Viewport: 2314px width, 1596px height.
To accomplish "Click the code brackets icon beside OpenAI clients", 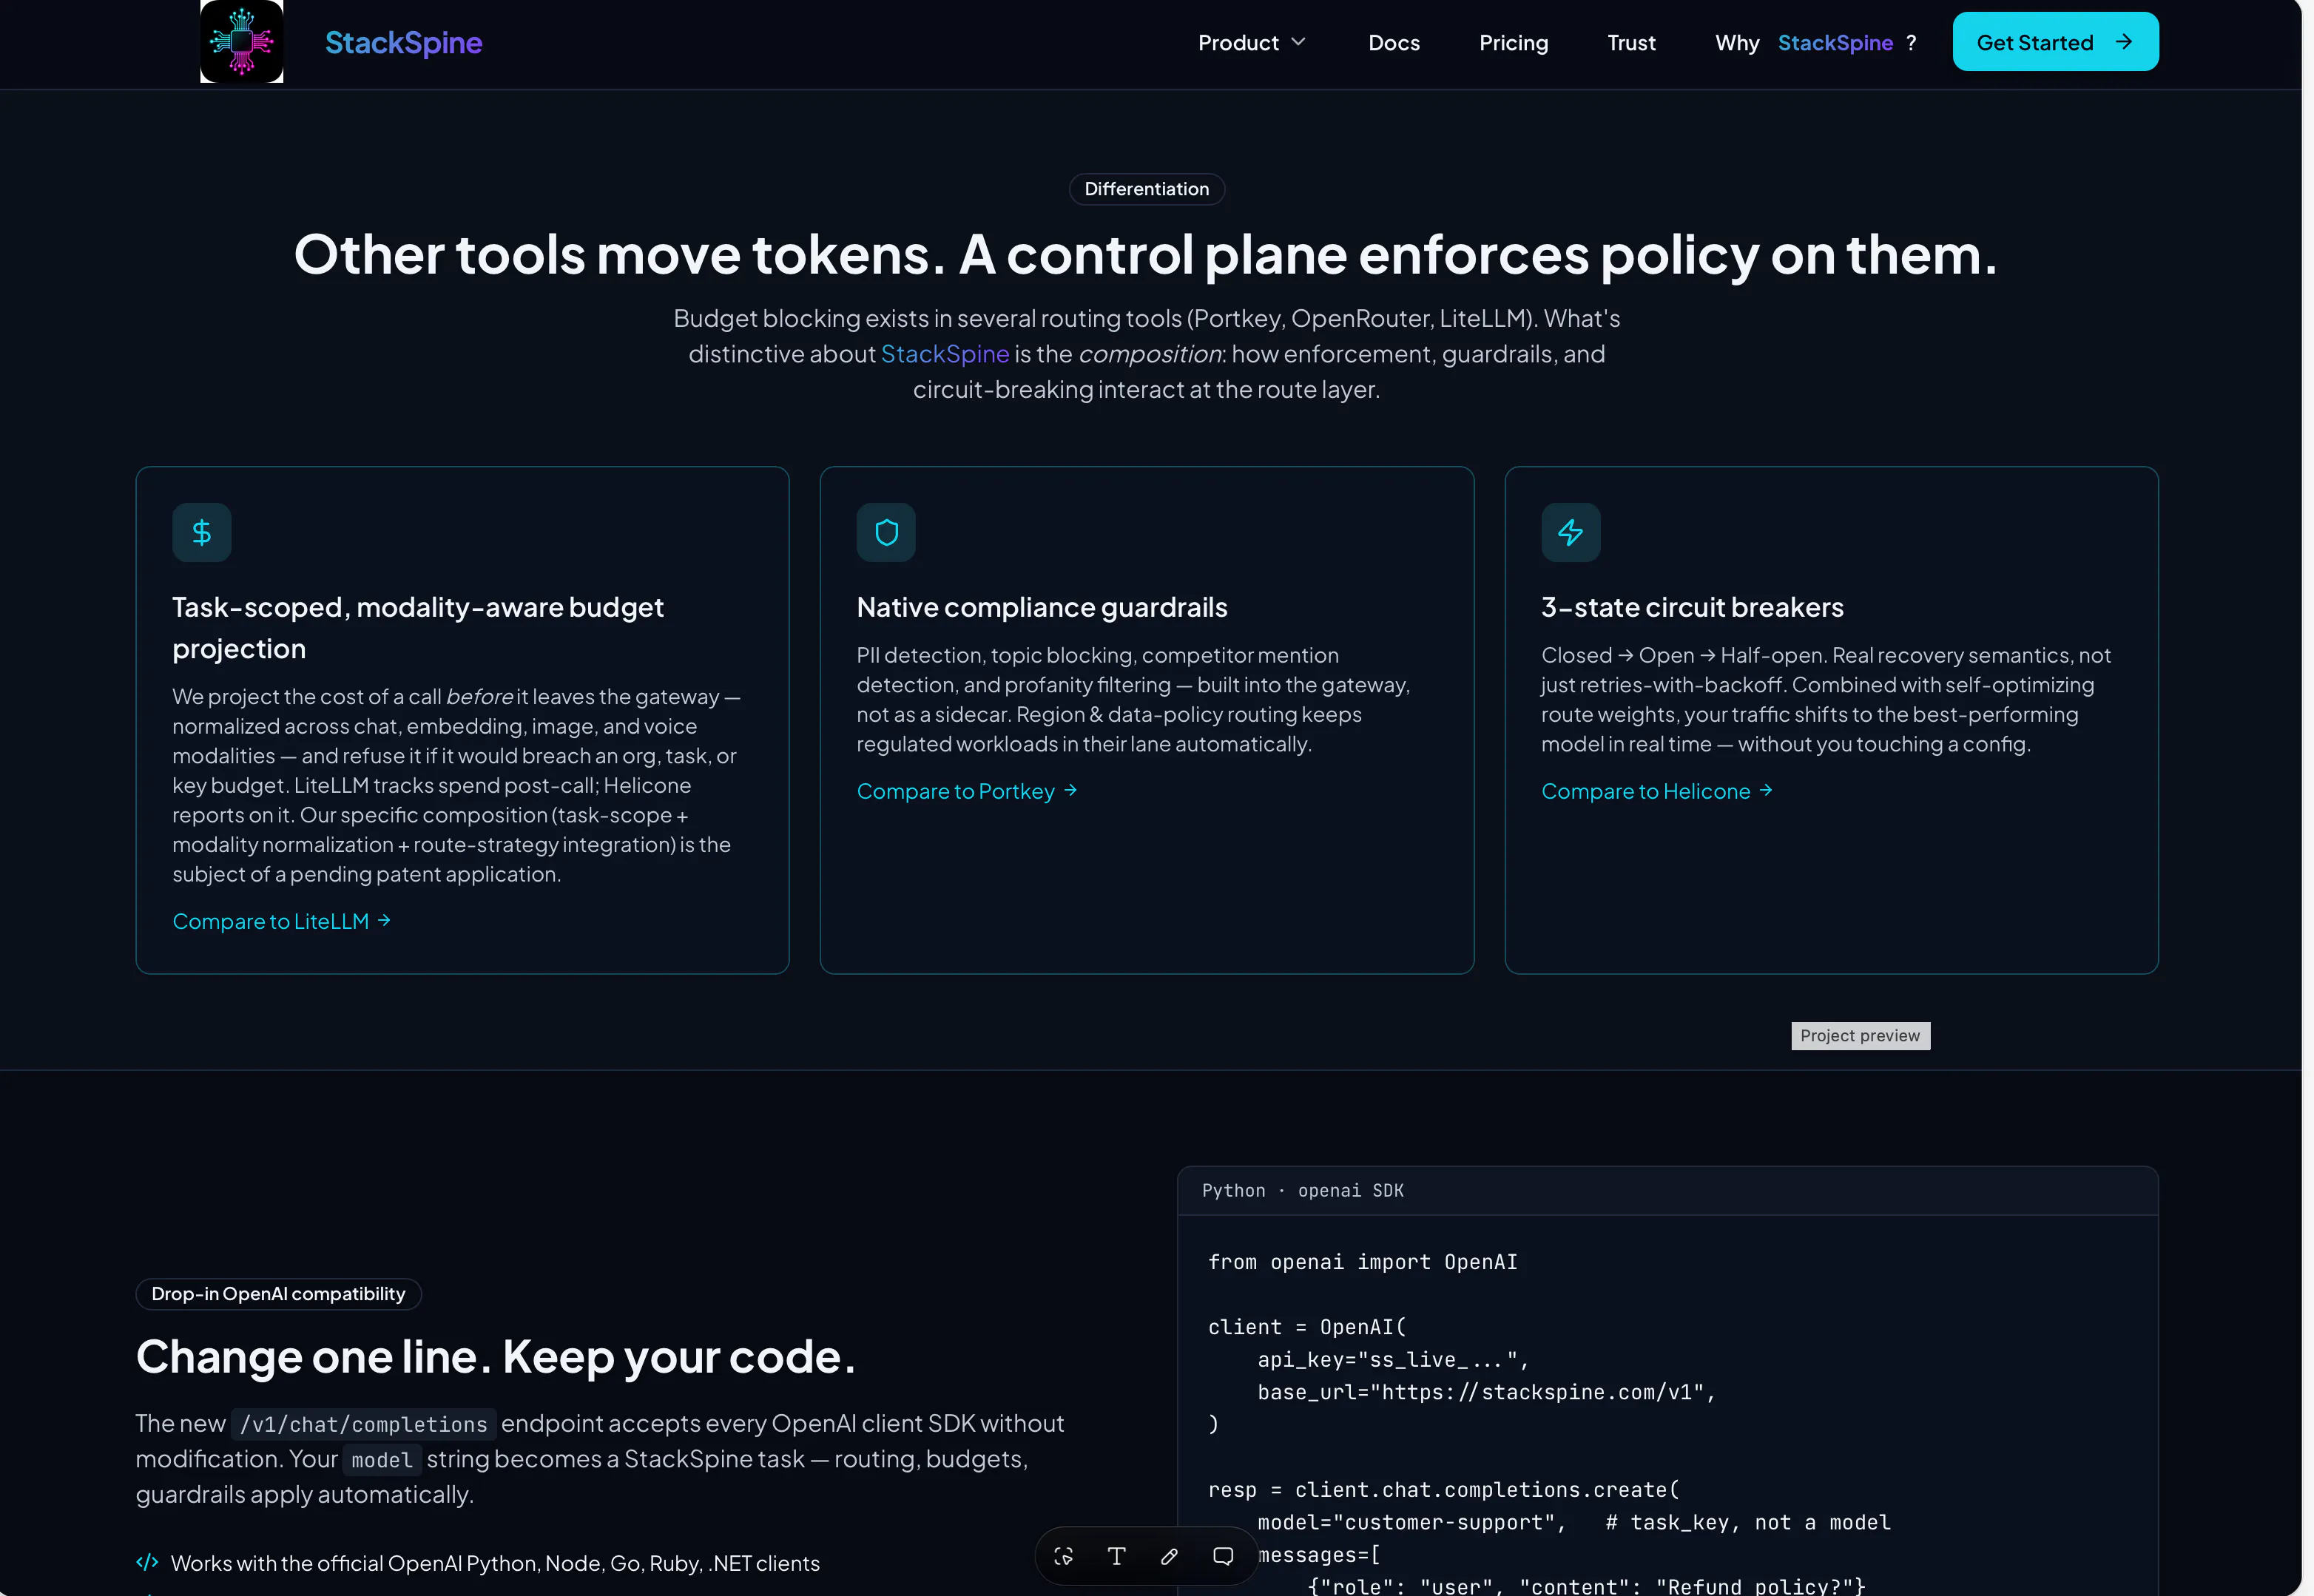I will click(x=147, y=1562).
